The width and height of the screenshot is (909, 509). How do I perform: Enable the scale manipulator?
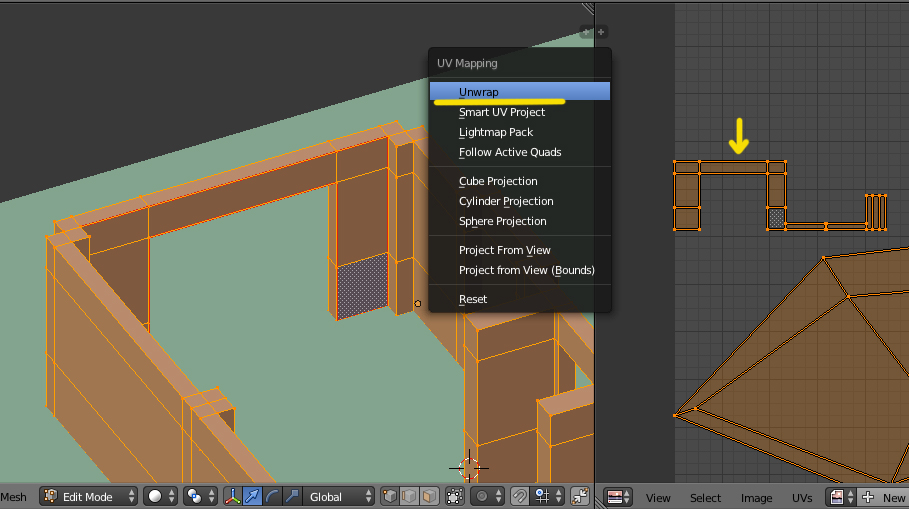(292, 497)
